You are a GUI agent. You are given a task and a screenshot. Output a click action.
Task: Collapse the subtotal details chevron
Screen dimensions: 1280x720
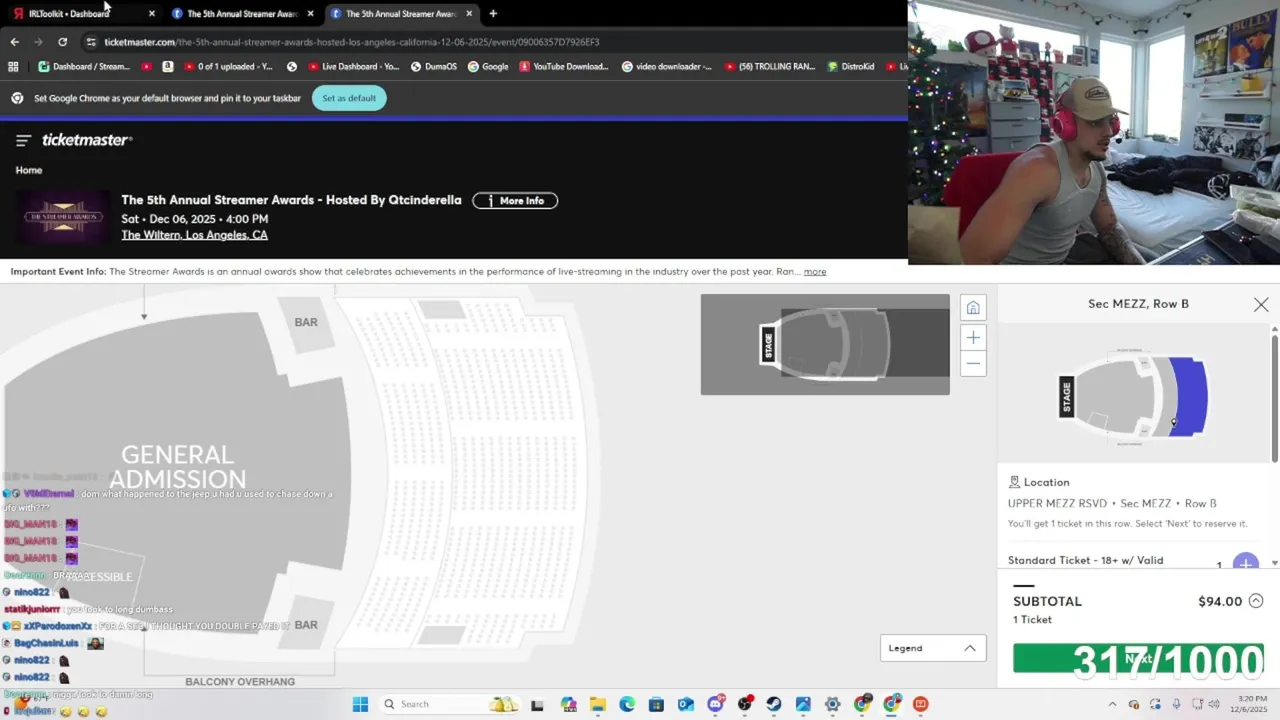1256,601
